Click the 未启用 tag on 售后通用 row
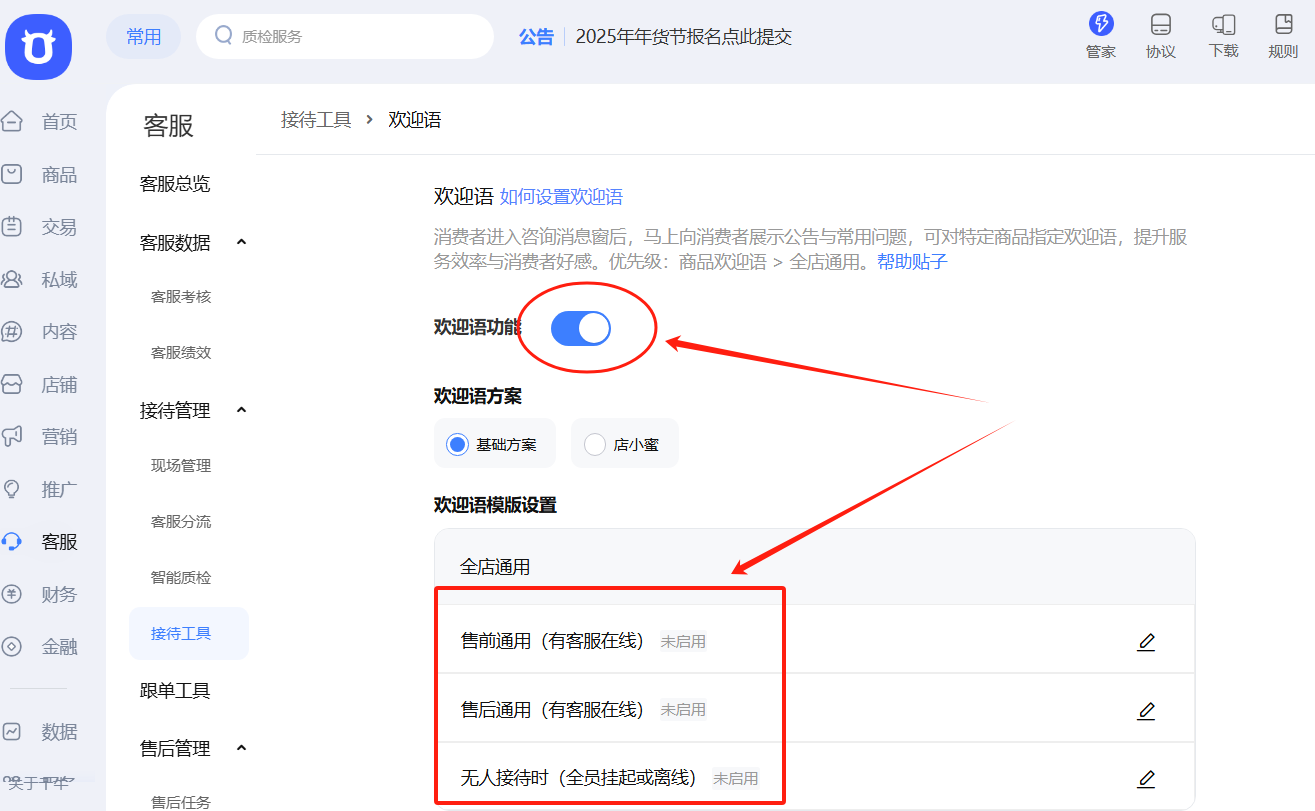The height and width of the screenshot is (811, 1315). (684, 710)
